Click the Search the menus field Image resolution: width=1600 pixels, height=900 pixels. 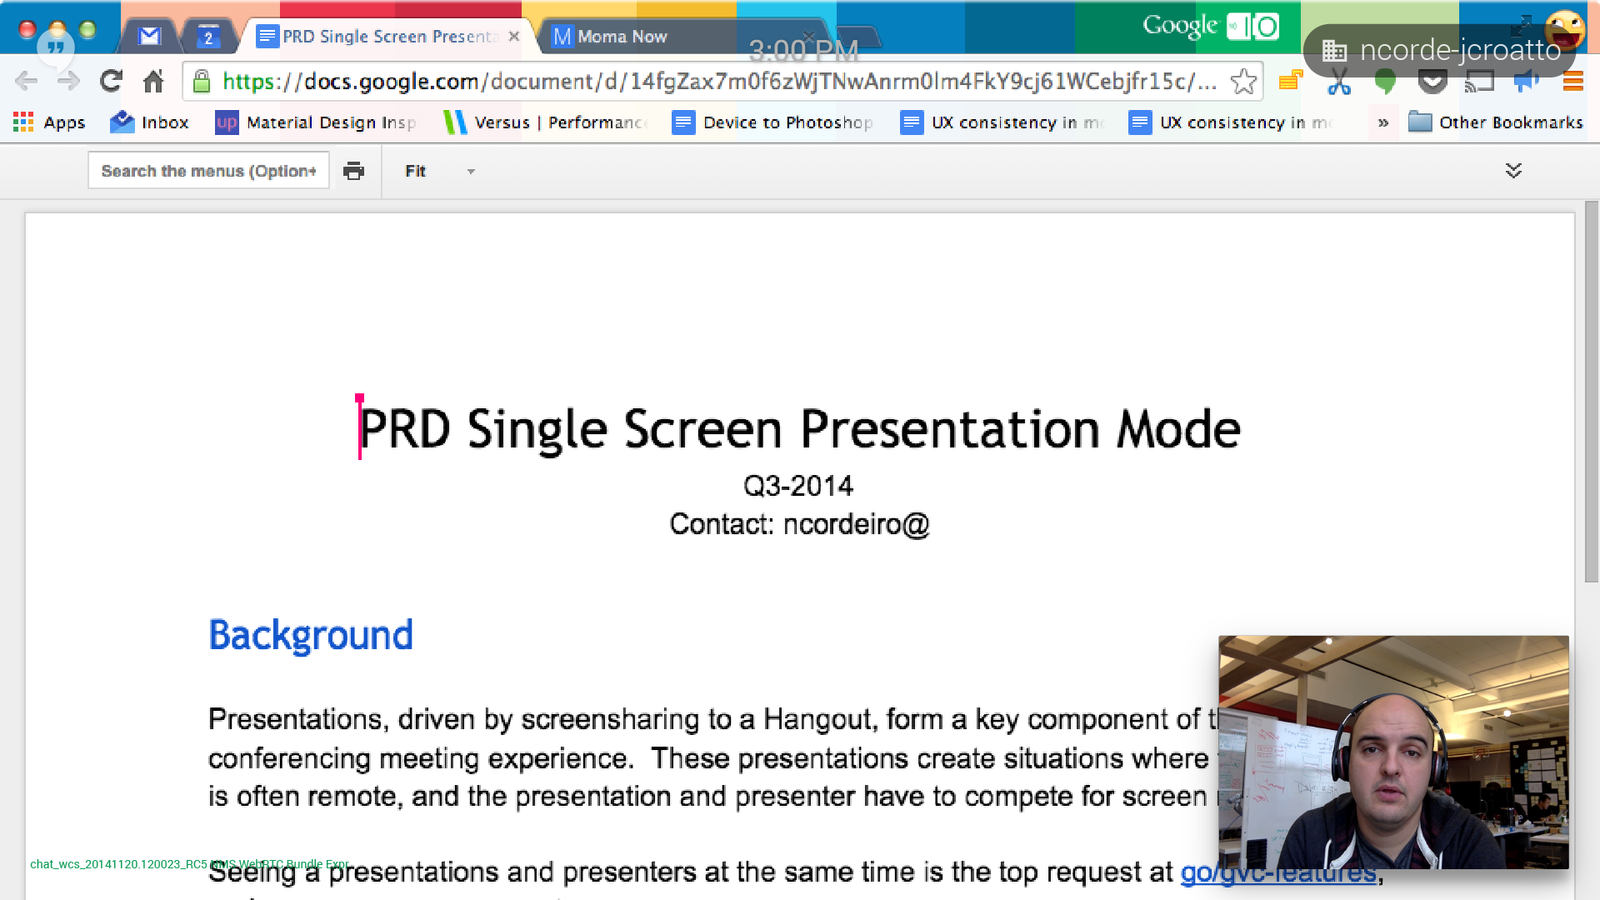[208, 171]
